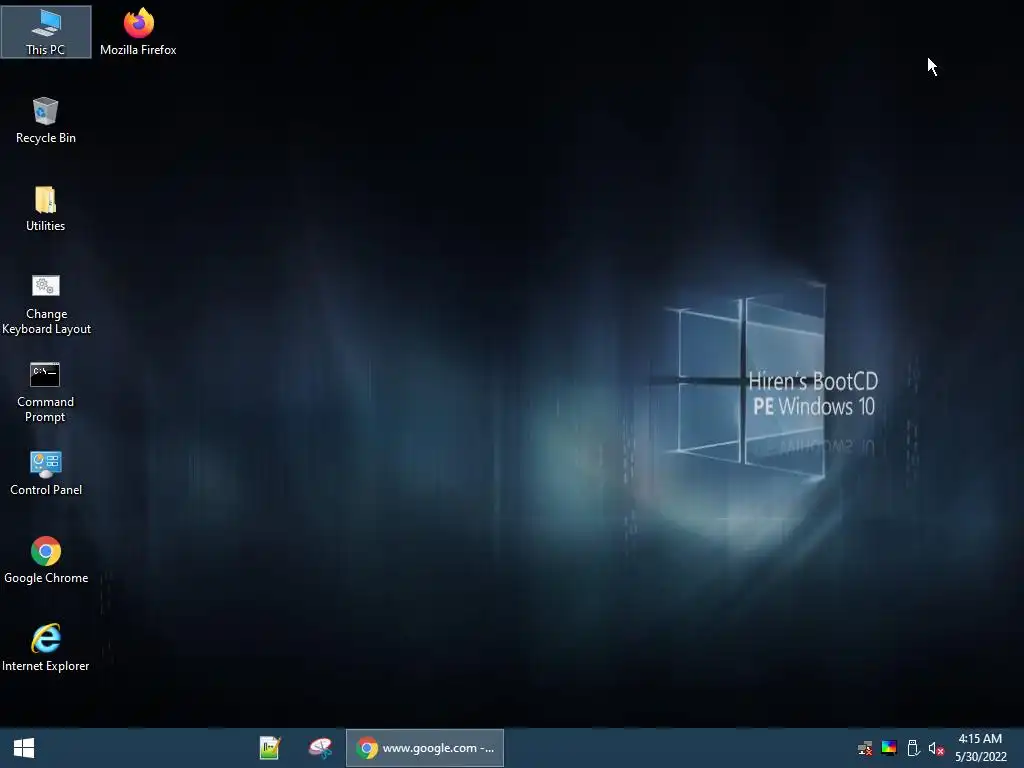Select the Internet Explorer icon
Image resolution: width=1024 pixels, height=768 pixels.
pyautogui.click(x=46, y=648)
